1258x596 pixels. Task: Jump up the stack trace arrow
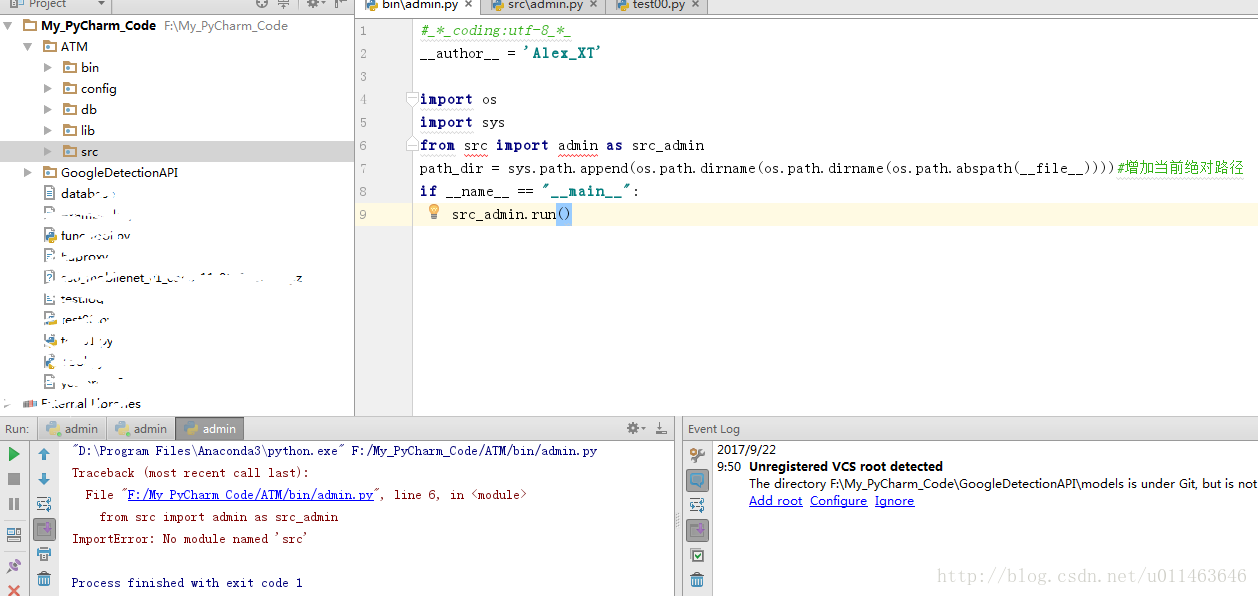44,454
